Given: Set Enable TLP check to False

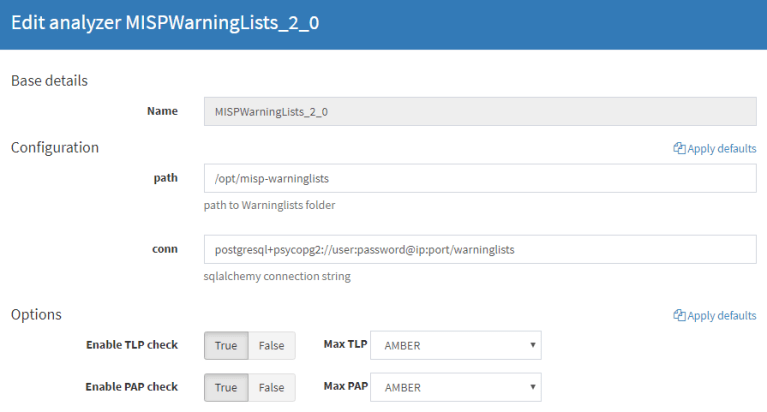Looking at the screenshot, I should click(x=271, y=346).
